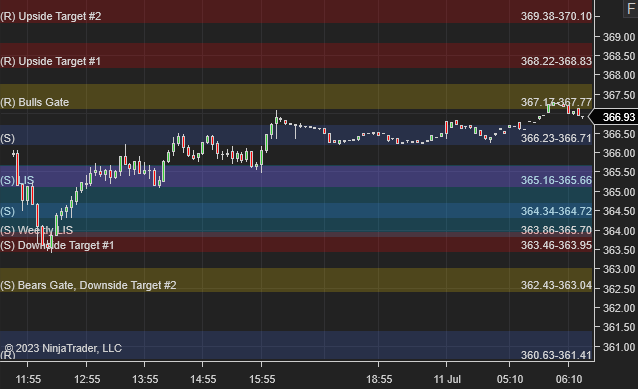This screenshot has height=389, width=638.
Task: Click the 11:55 time axis label
Action: click(28, 379)
